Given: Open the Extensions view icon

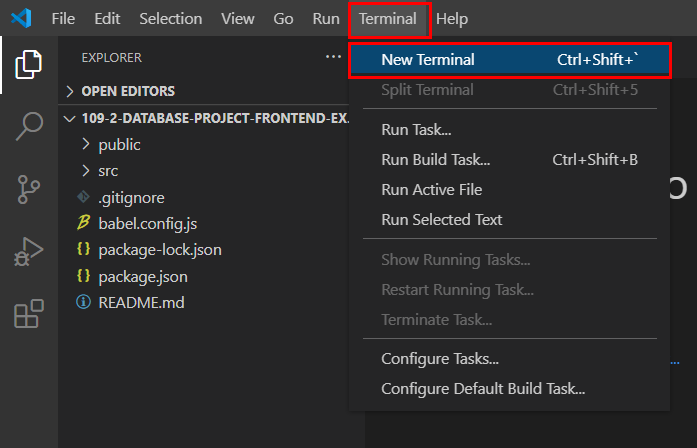Looking at the screenshot, I should [28, 313].
